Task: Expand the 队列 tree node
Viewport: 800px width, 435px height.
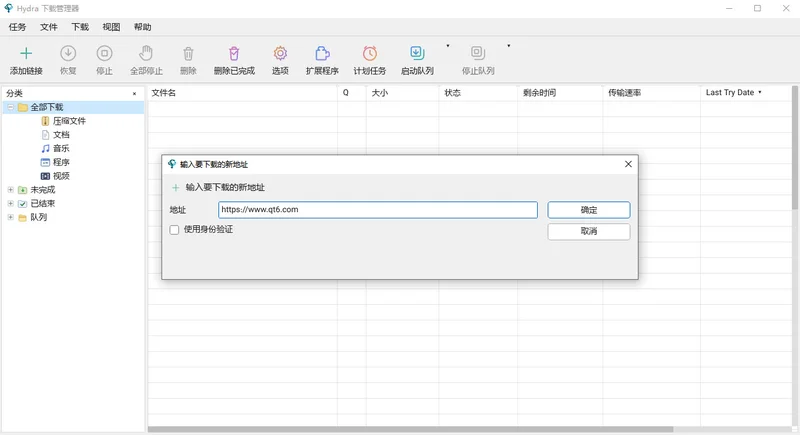Action: tap(10, 217)
